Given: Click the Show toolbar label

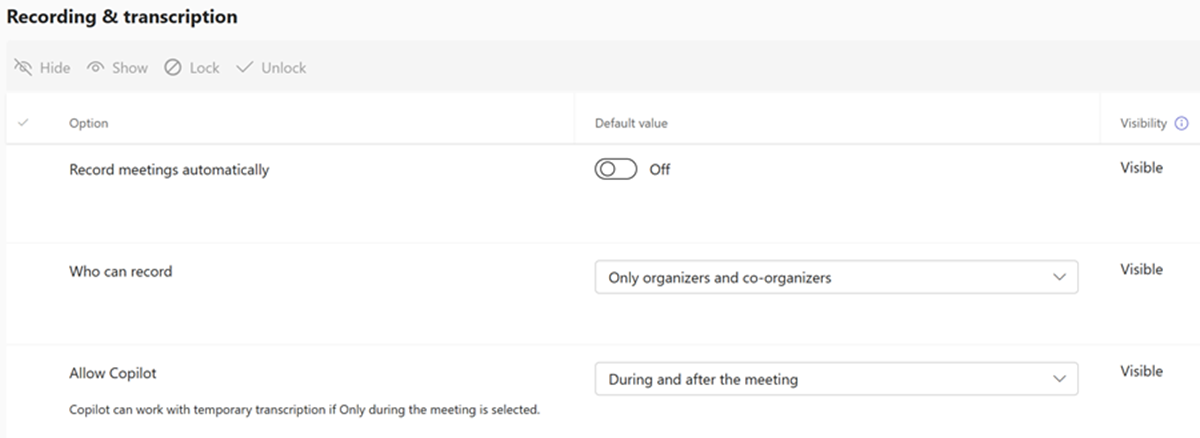Looking at the screenshot, I should pyautogui.click(x=130, y=68).
